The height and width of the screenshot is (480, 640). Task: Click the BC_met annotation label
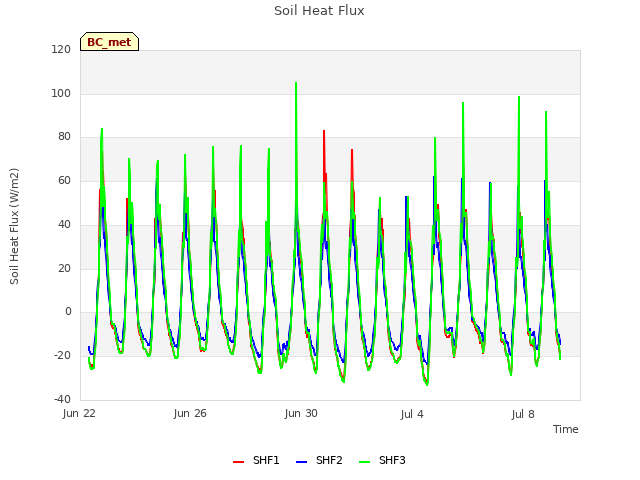pos(109,42)
